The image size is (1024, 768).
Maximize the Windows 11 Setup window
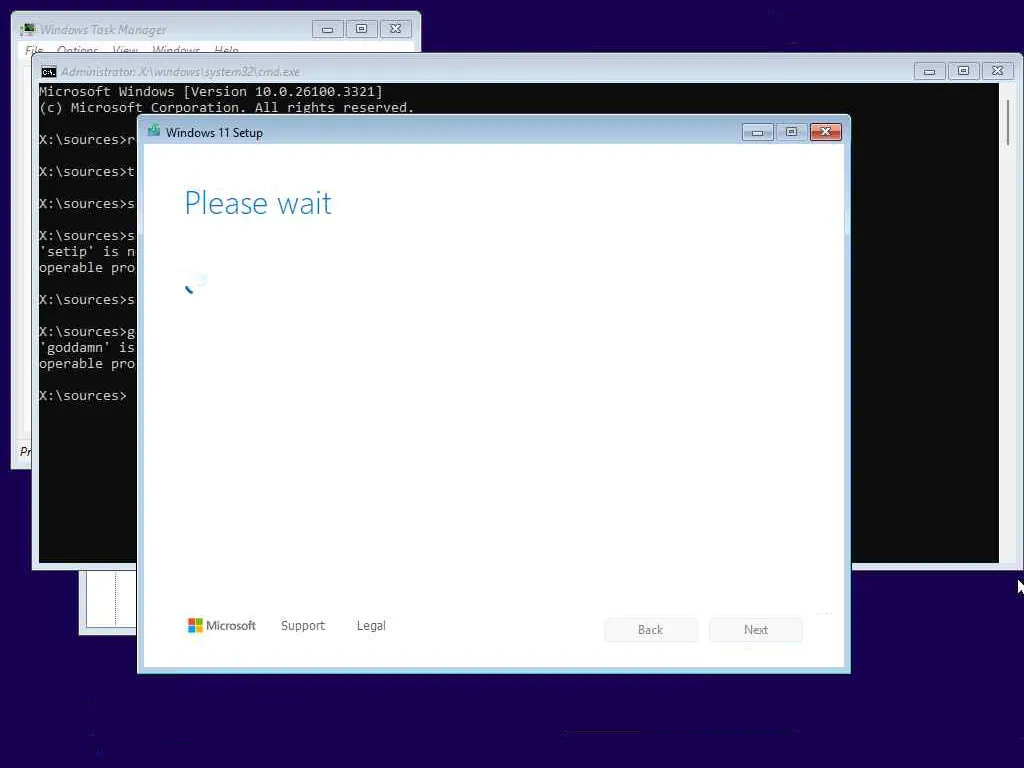pyautogui.click(x=792, y=132)
